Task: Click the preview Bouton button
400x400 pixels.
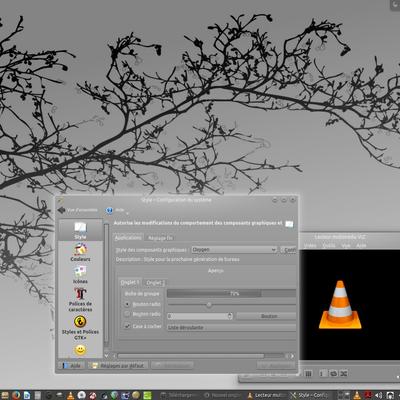Action: [x=266, y=316]
